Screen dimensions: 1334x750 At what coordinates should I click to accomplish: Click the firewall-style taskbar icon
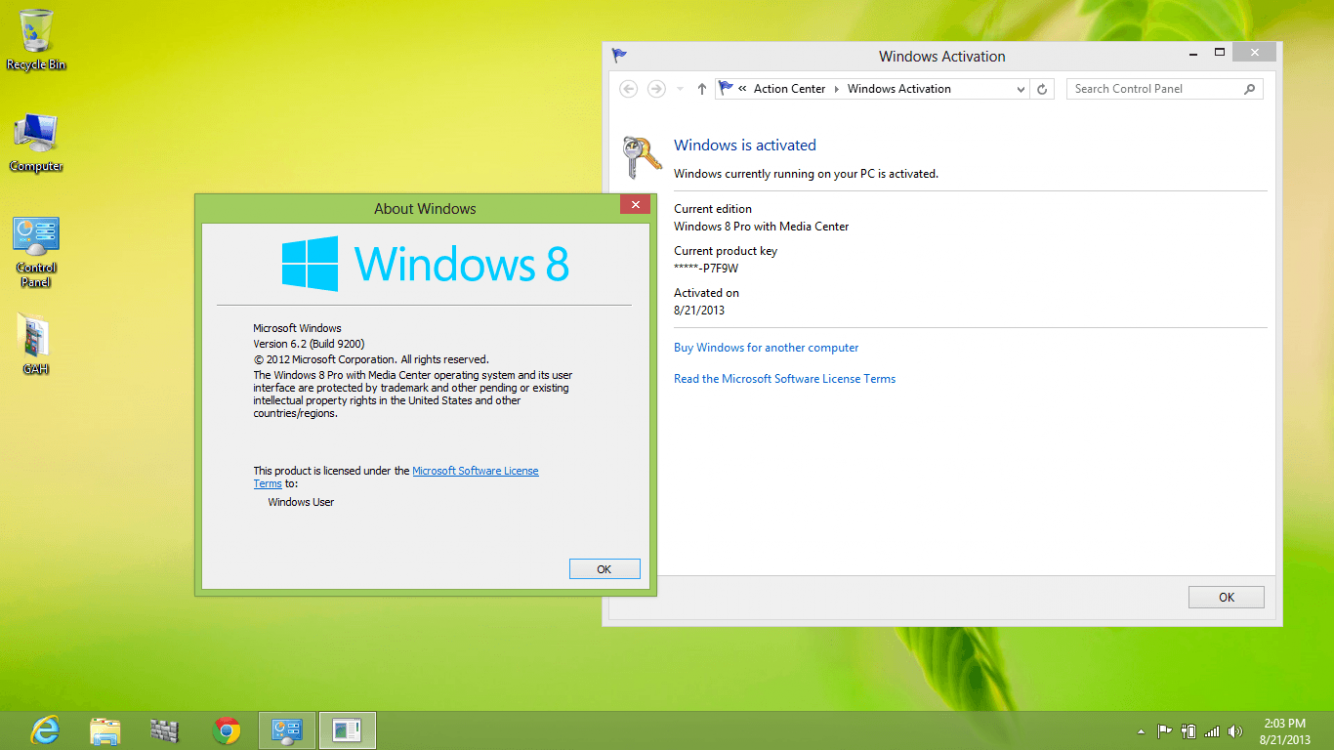(165, 731)
